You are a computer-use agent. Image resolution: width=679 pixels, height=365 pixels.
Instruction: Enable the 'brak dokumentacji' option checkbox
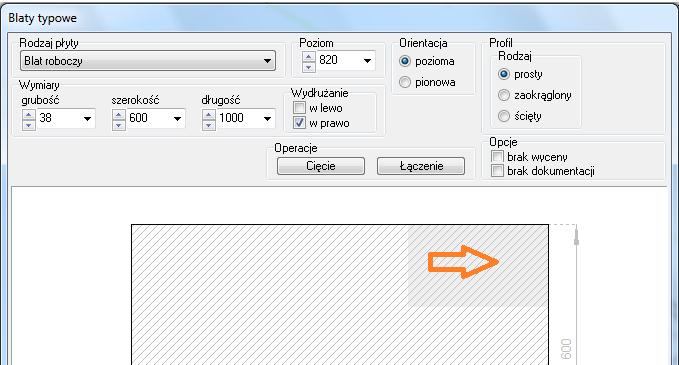pyautogui.click(x=497, y=171)
